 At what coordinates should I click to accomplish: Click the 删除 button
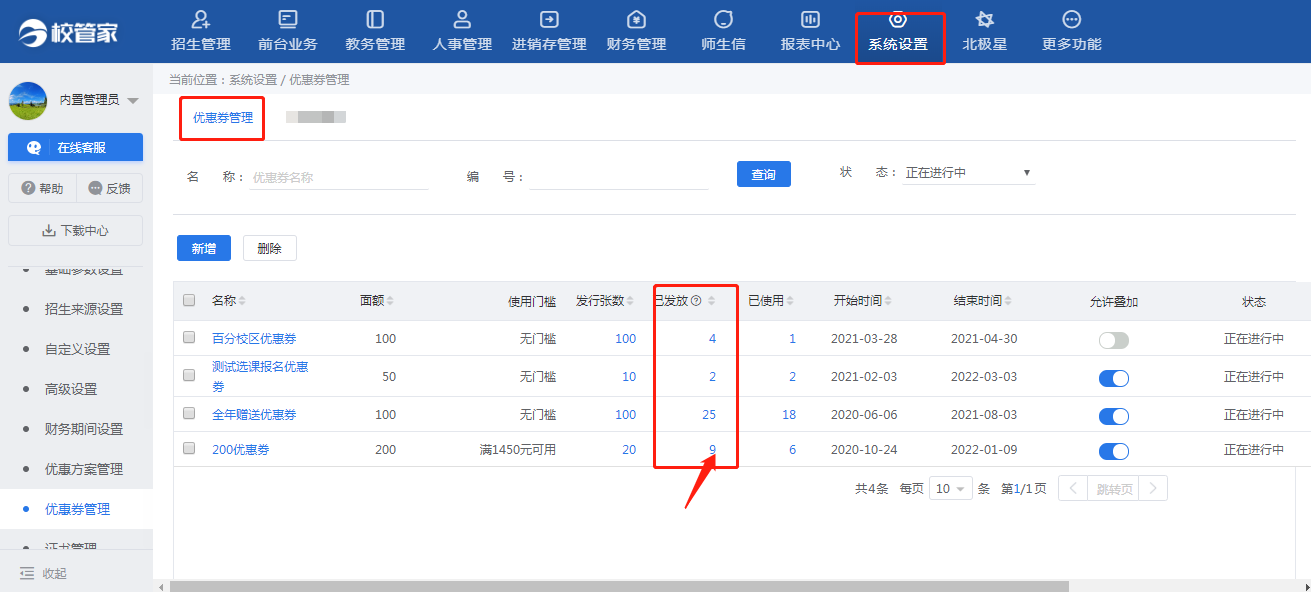[x=270, y=248]
